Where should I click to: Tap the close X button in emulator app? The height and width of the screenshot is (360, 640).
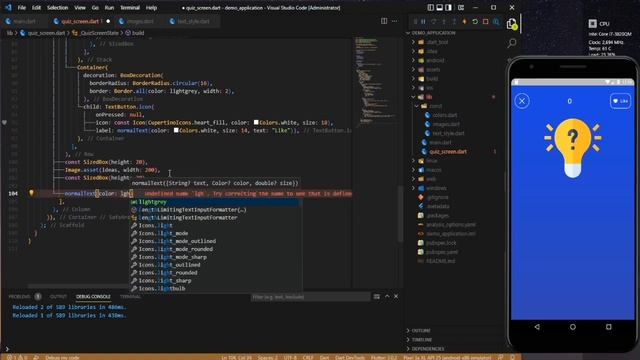[522, 101]
